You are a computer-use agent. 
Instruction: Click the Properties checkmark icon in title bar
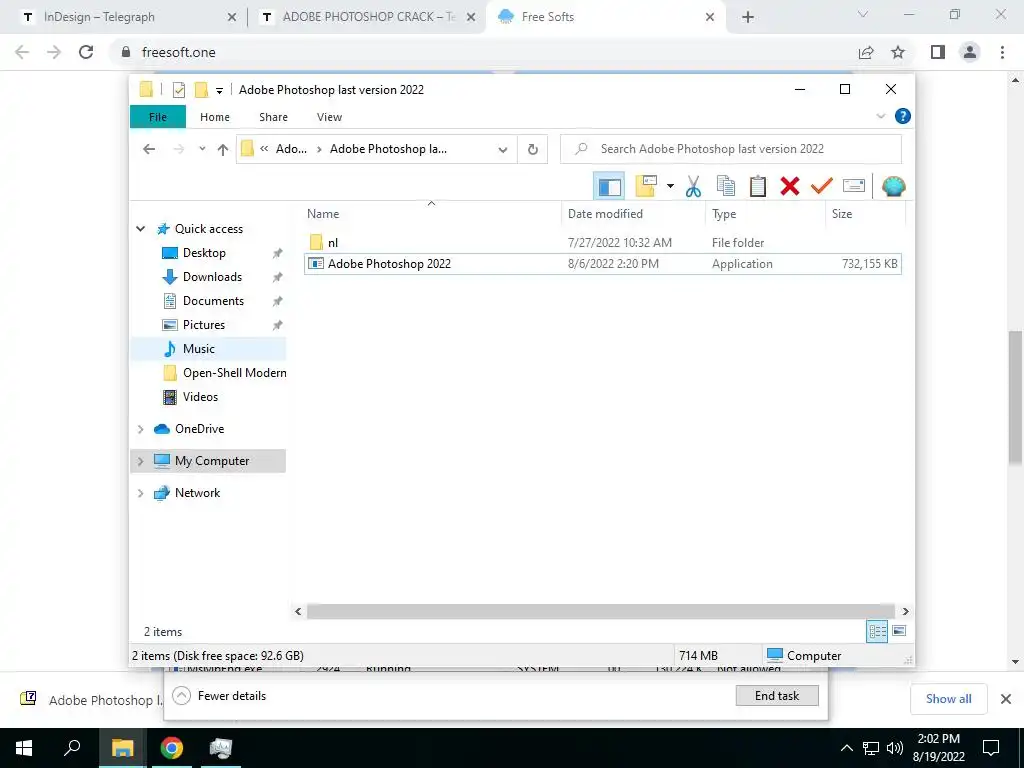[x=178, y=89]
